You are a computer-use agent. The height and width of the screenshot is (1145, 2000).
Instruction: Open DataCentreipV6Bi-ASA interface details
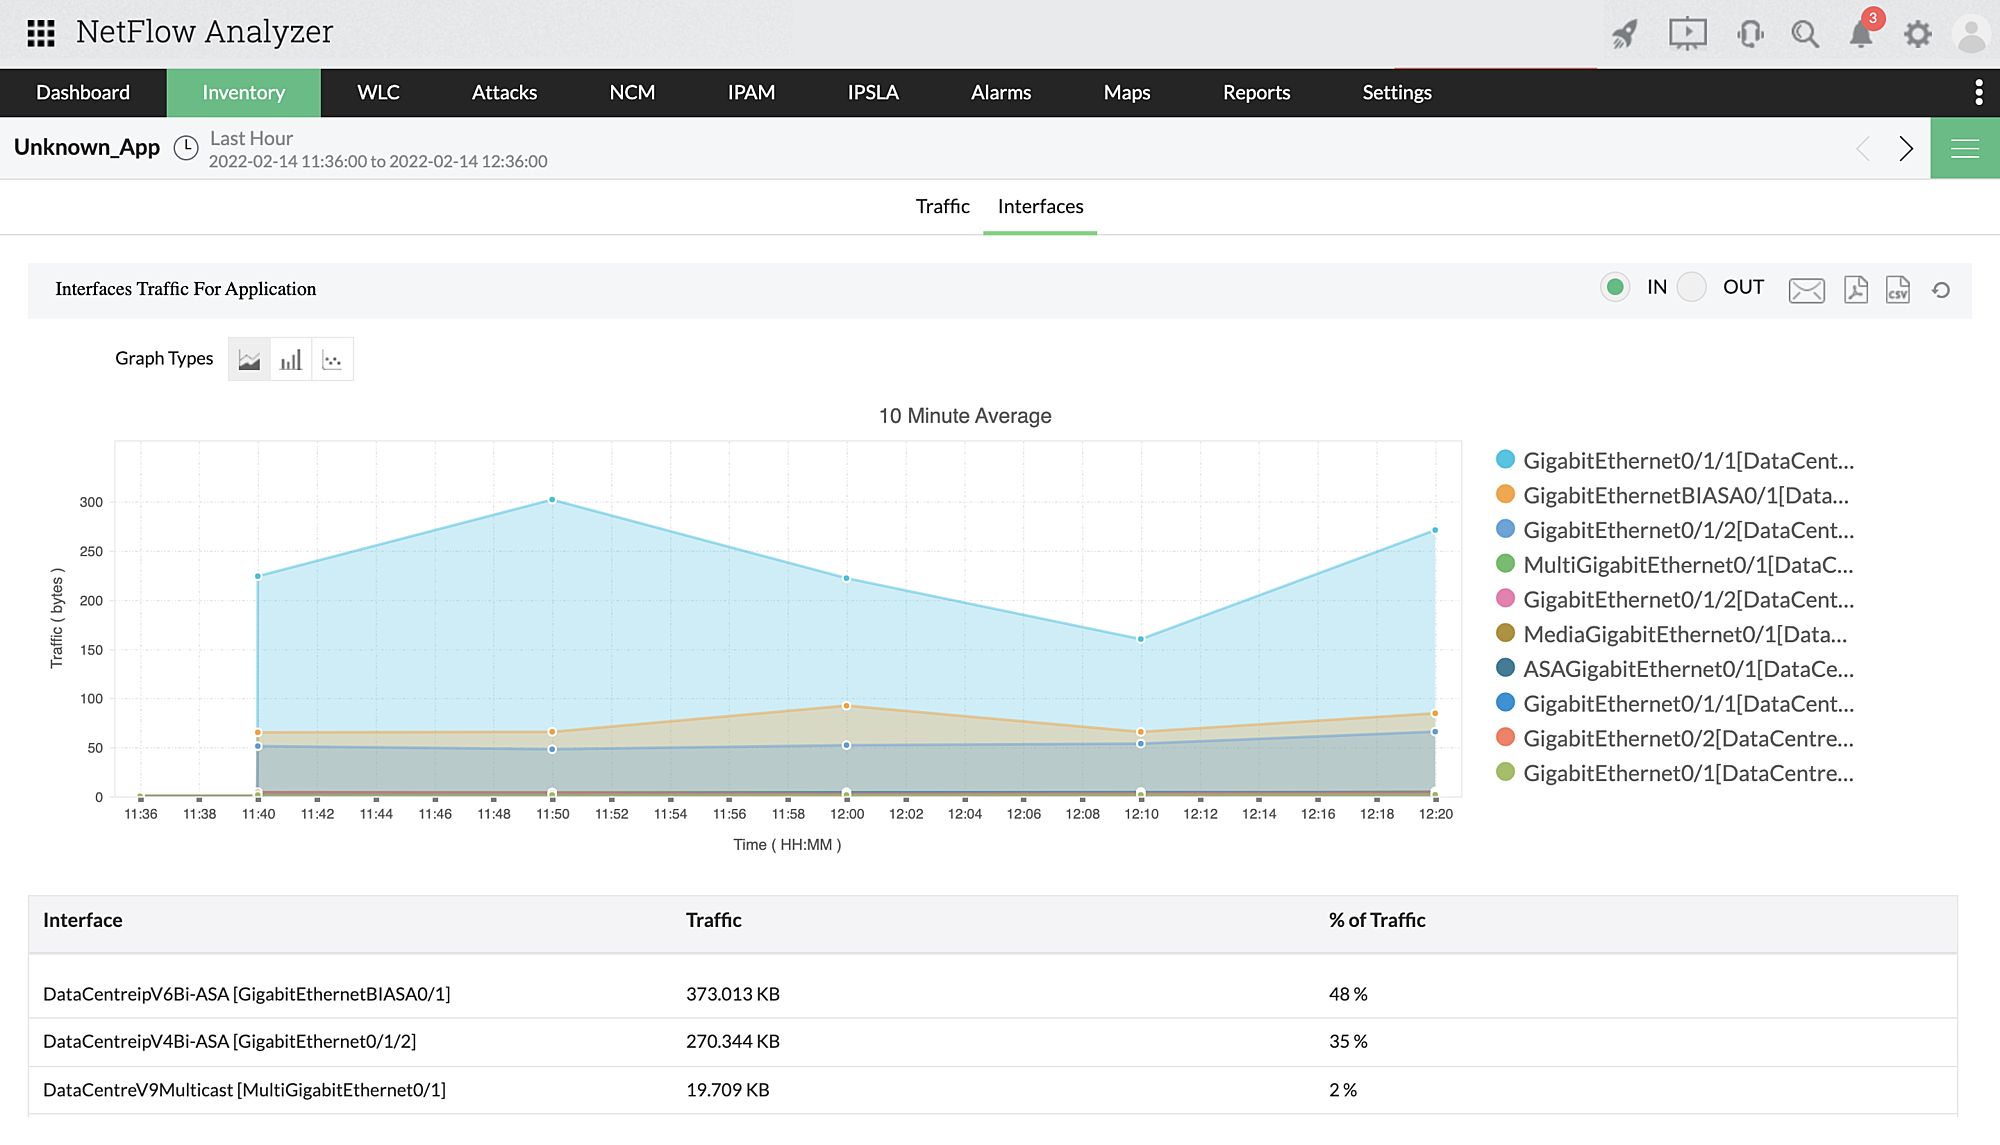point(246,994)
